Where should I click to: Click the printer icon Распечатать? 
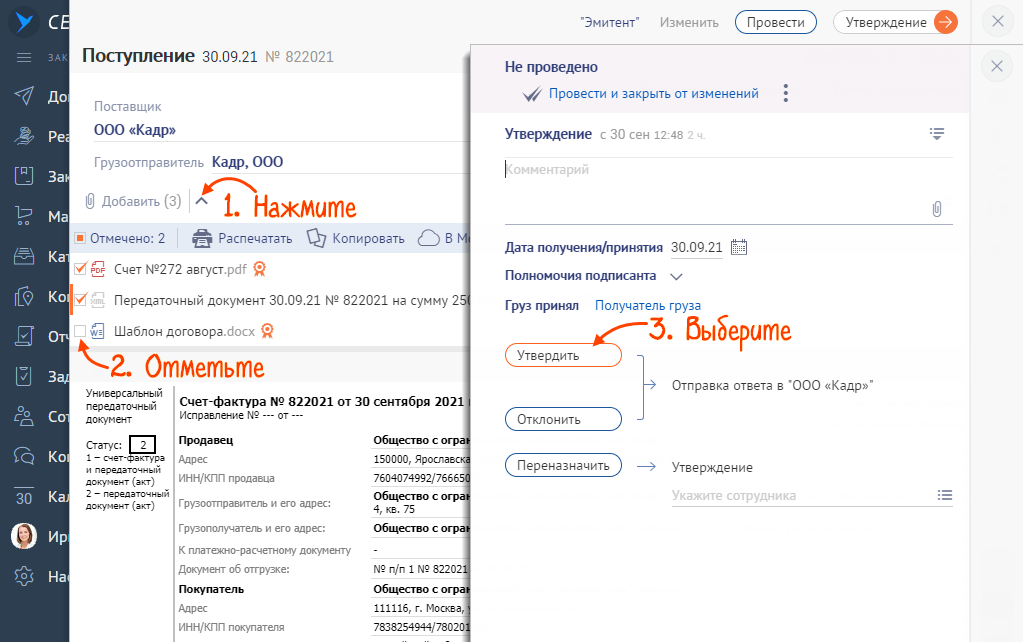[x=203, y=238]
